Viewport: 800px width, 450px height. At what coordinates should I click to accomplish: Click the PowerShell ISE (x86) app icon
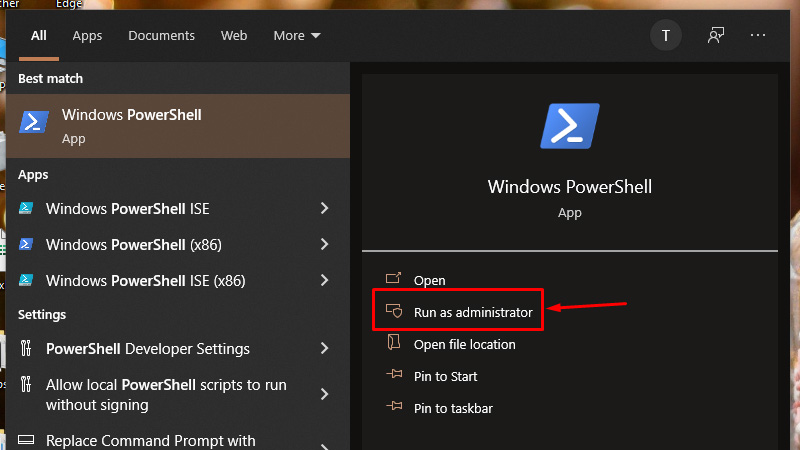click(x=27, y=280)
